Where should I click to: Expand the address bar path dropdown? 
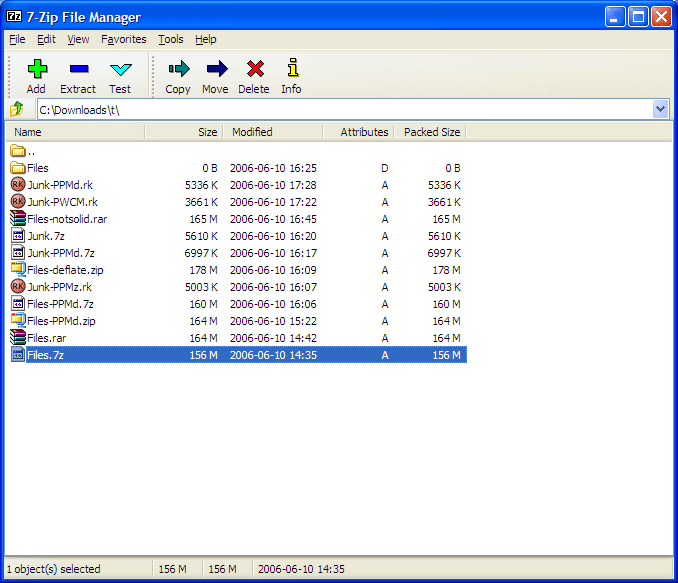tap(660, 109)
